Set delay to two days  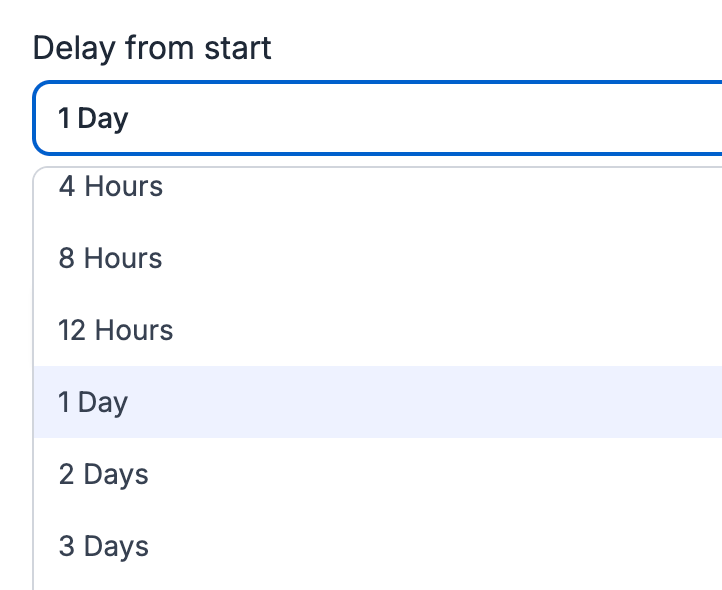378,474
